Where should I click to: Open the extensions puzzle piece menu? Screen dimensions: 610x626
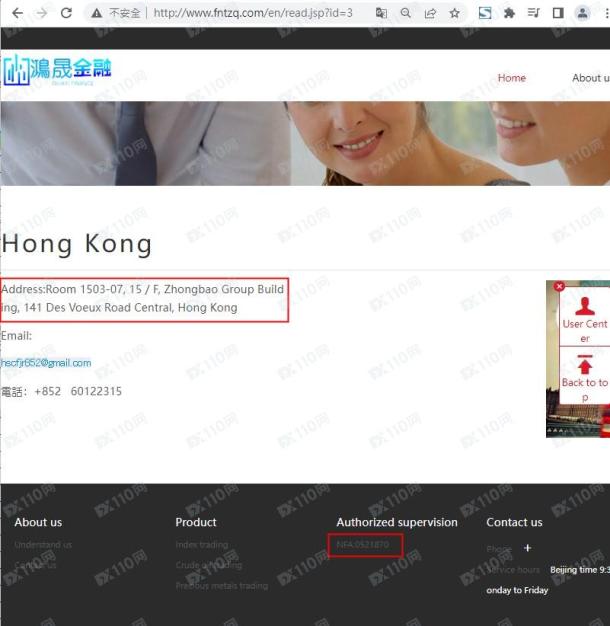pos(509,13)
